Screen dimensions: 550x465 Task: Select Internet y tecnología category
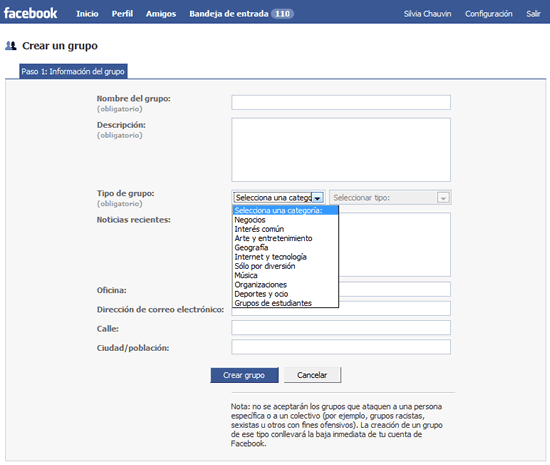tap(285, 257)
